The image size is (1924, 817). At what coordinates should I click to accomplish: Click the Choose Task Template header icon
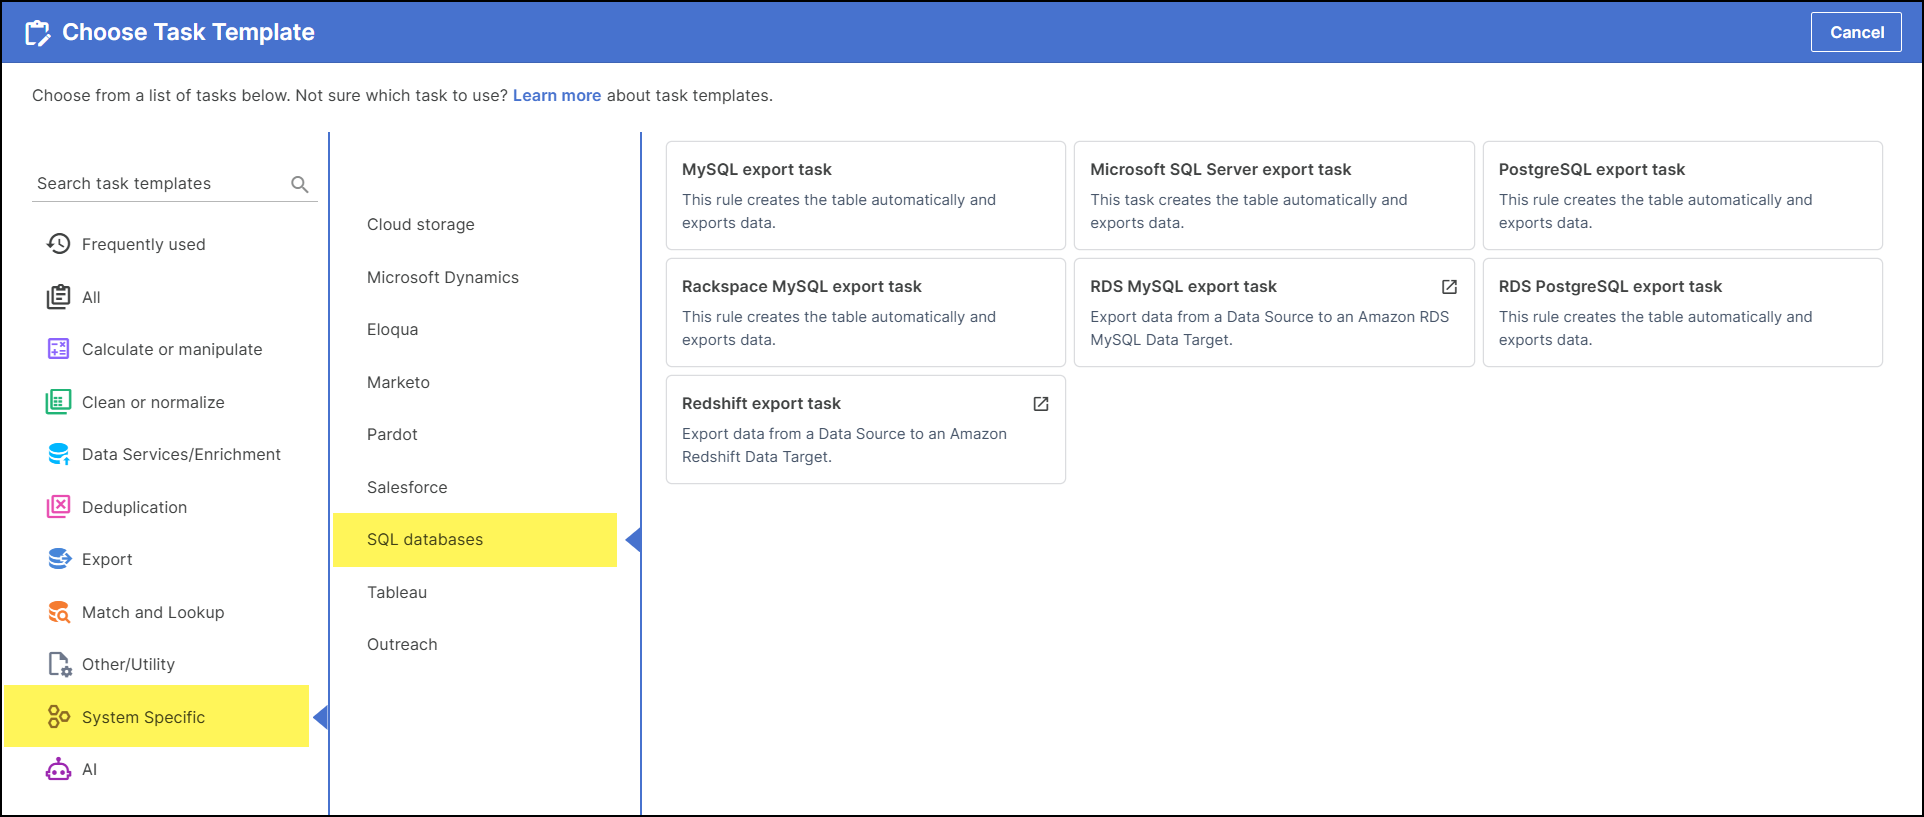37,33
